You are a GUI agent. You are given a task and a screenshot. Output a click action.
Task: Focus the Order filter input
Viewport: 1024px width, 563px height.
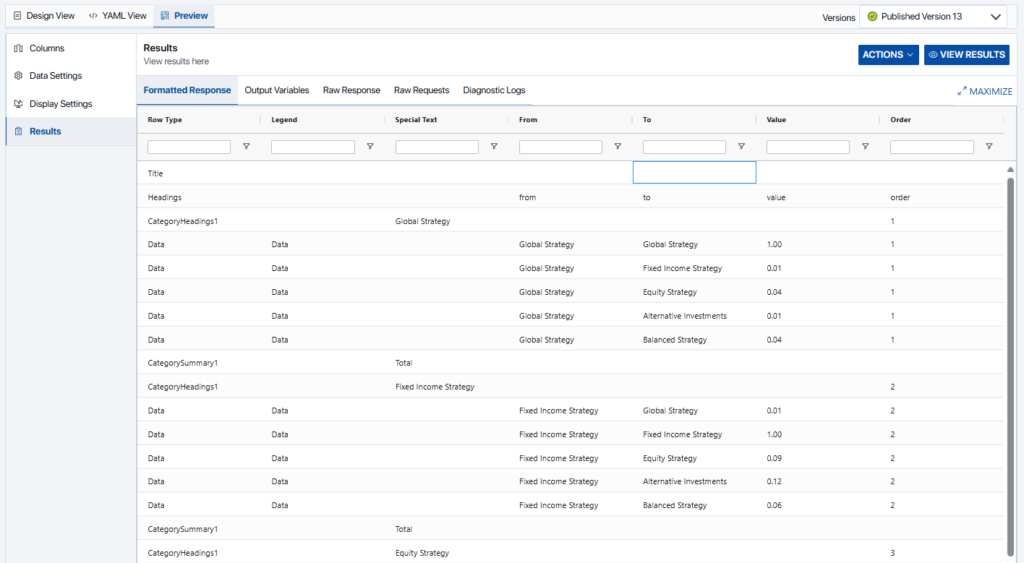click(x=932, y=147)
